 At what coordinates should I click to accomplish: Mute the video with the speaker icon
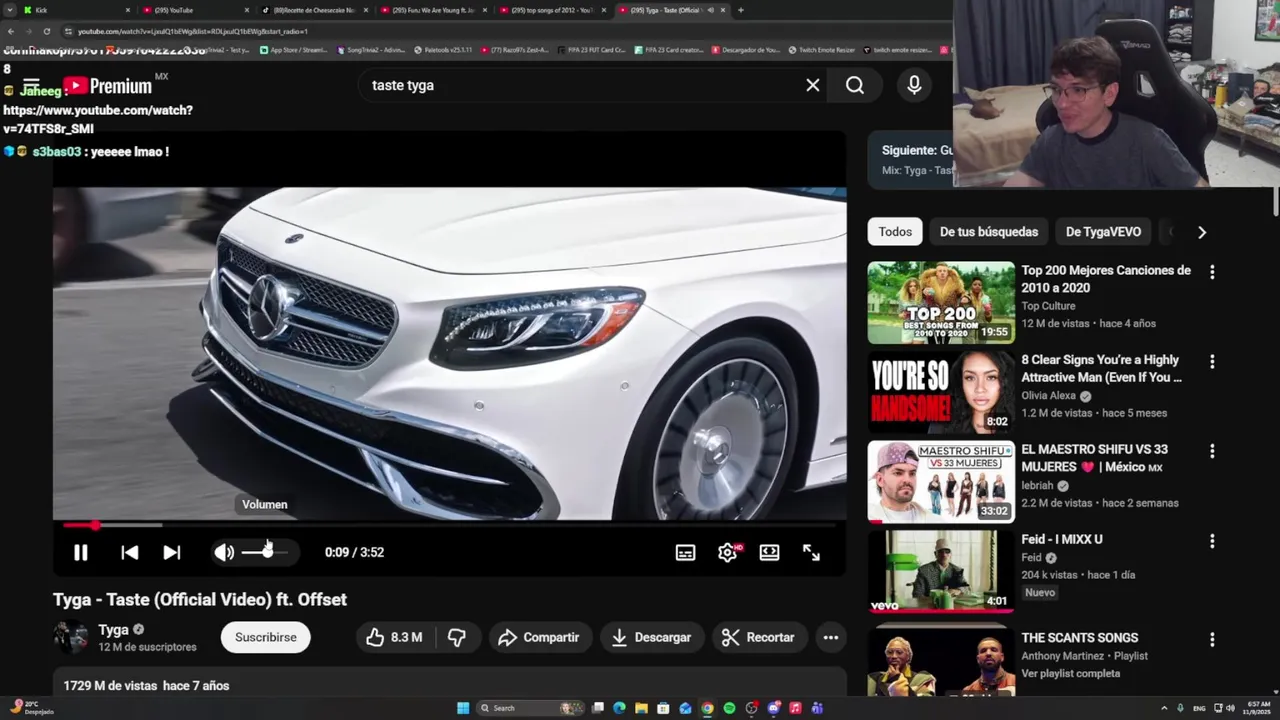click(224, 552)
